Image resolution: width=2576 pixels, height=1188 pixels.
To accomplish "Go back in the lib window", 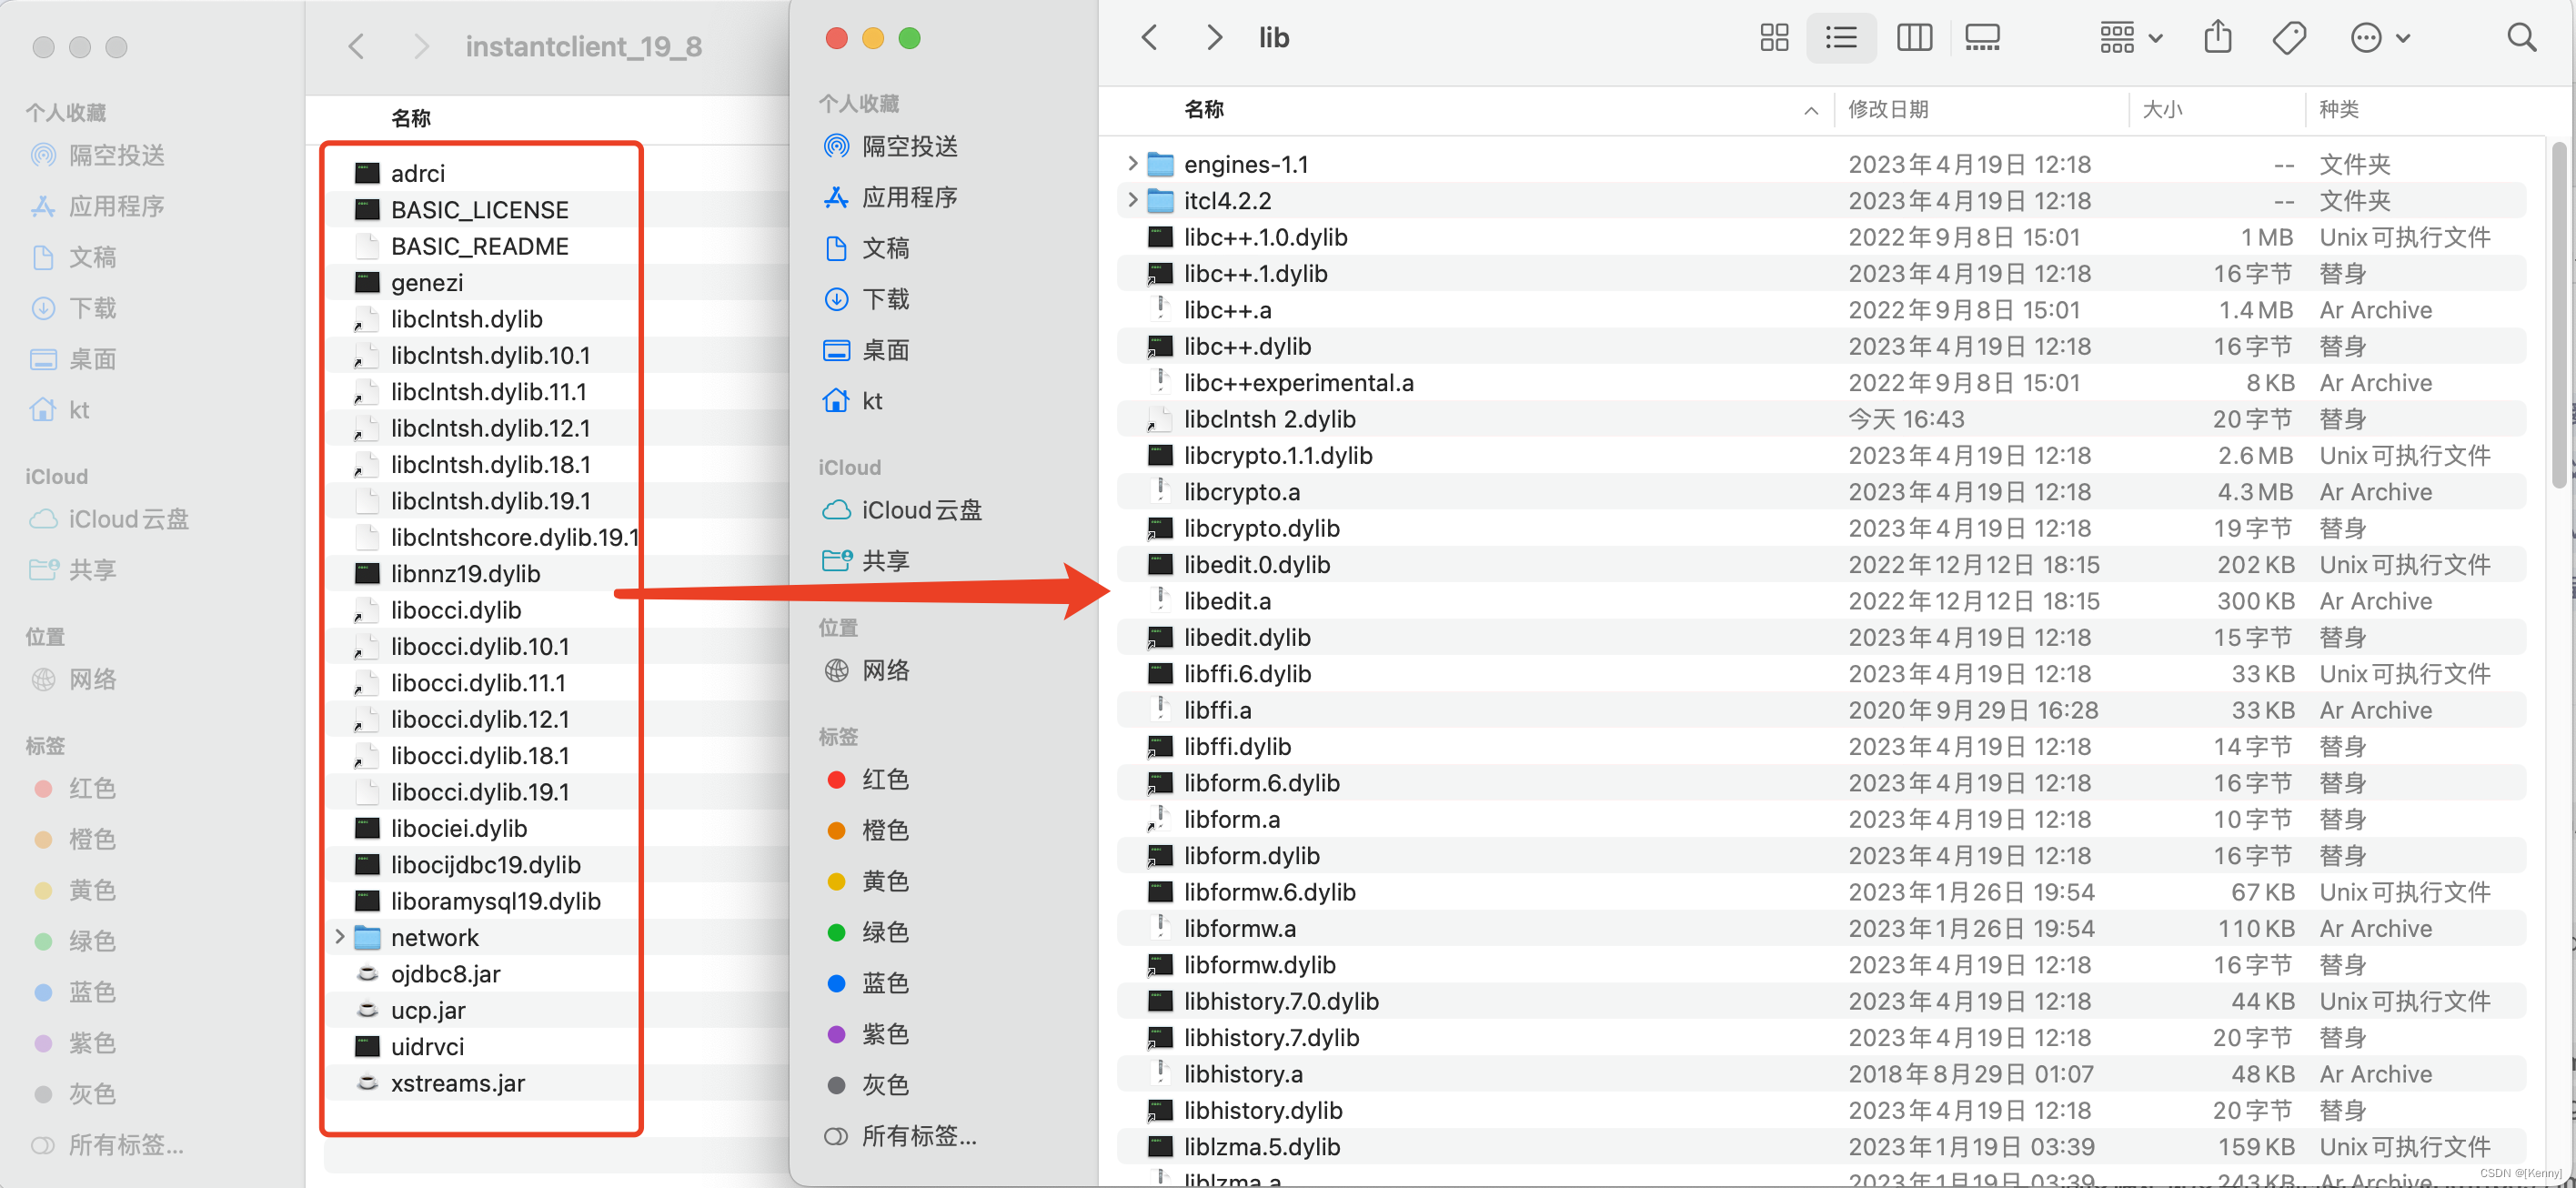I will [1149, 38].
